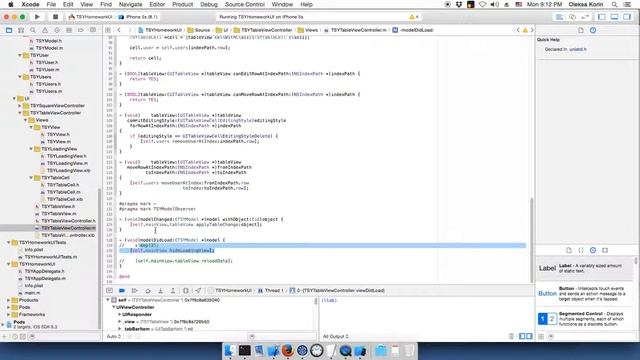Viewport: 640px width, 360px height.
Task: Open the Edit menu
Action: pyautogui.click(x=68, y=4)
